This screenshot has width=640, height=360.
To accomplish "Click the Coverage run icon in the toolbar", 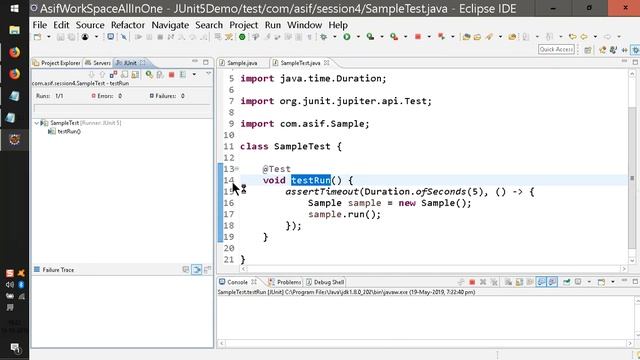I will [370, 37].
